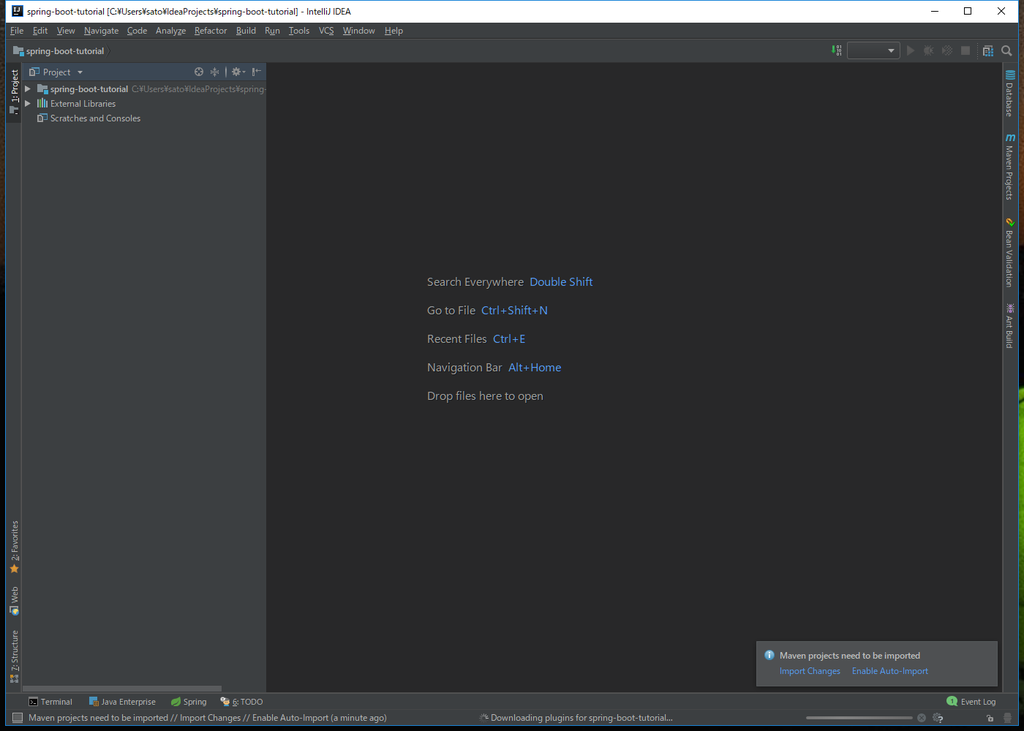Click the Hector inspector icon
The height and width of the screenshot is (731, 1024).
[x=1008, y=718]
